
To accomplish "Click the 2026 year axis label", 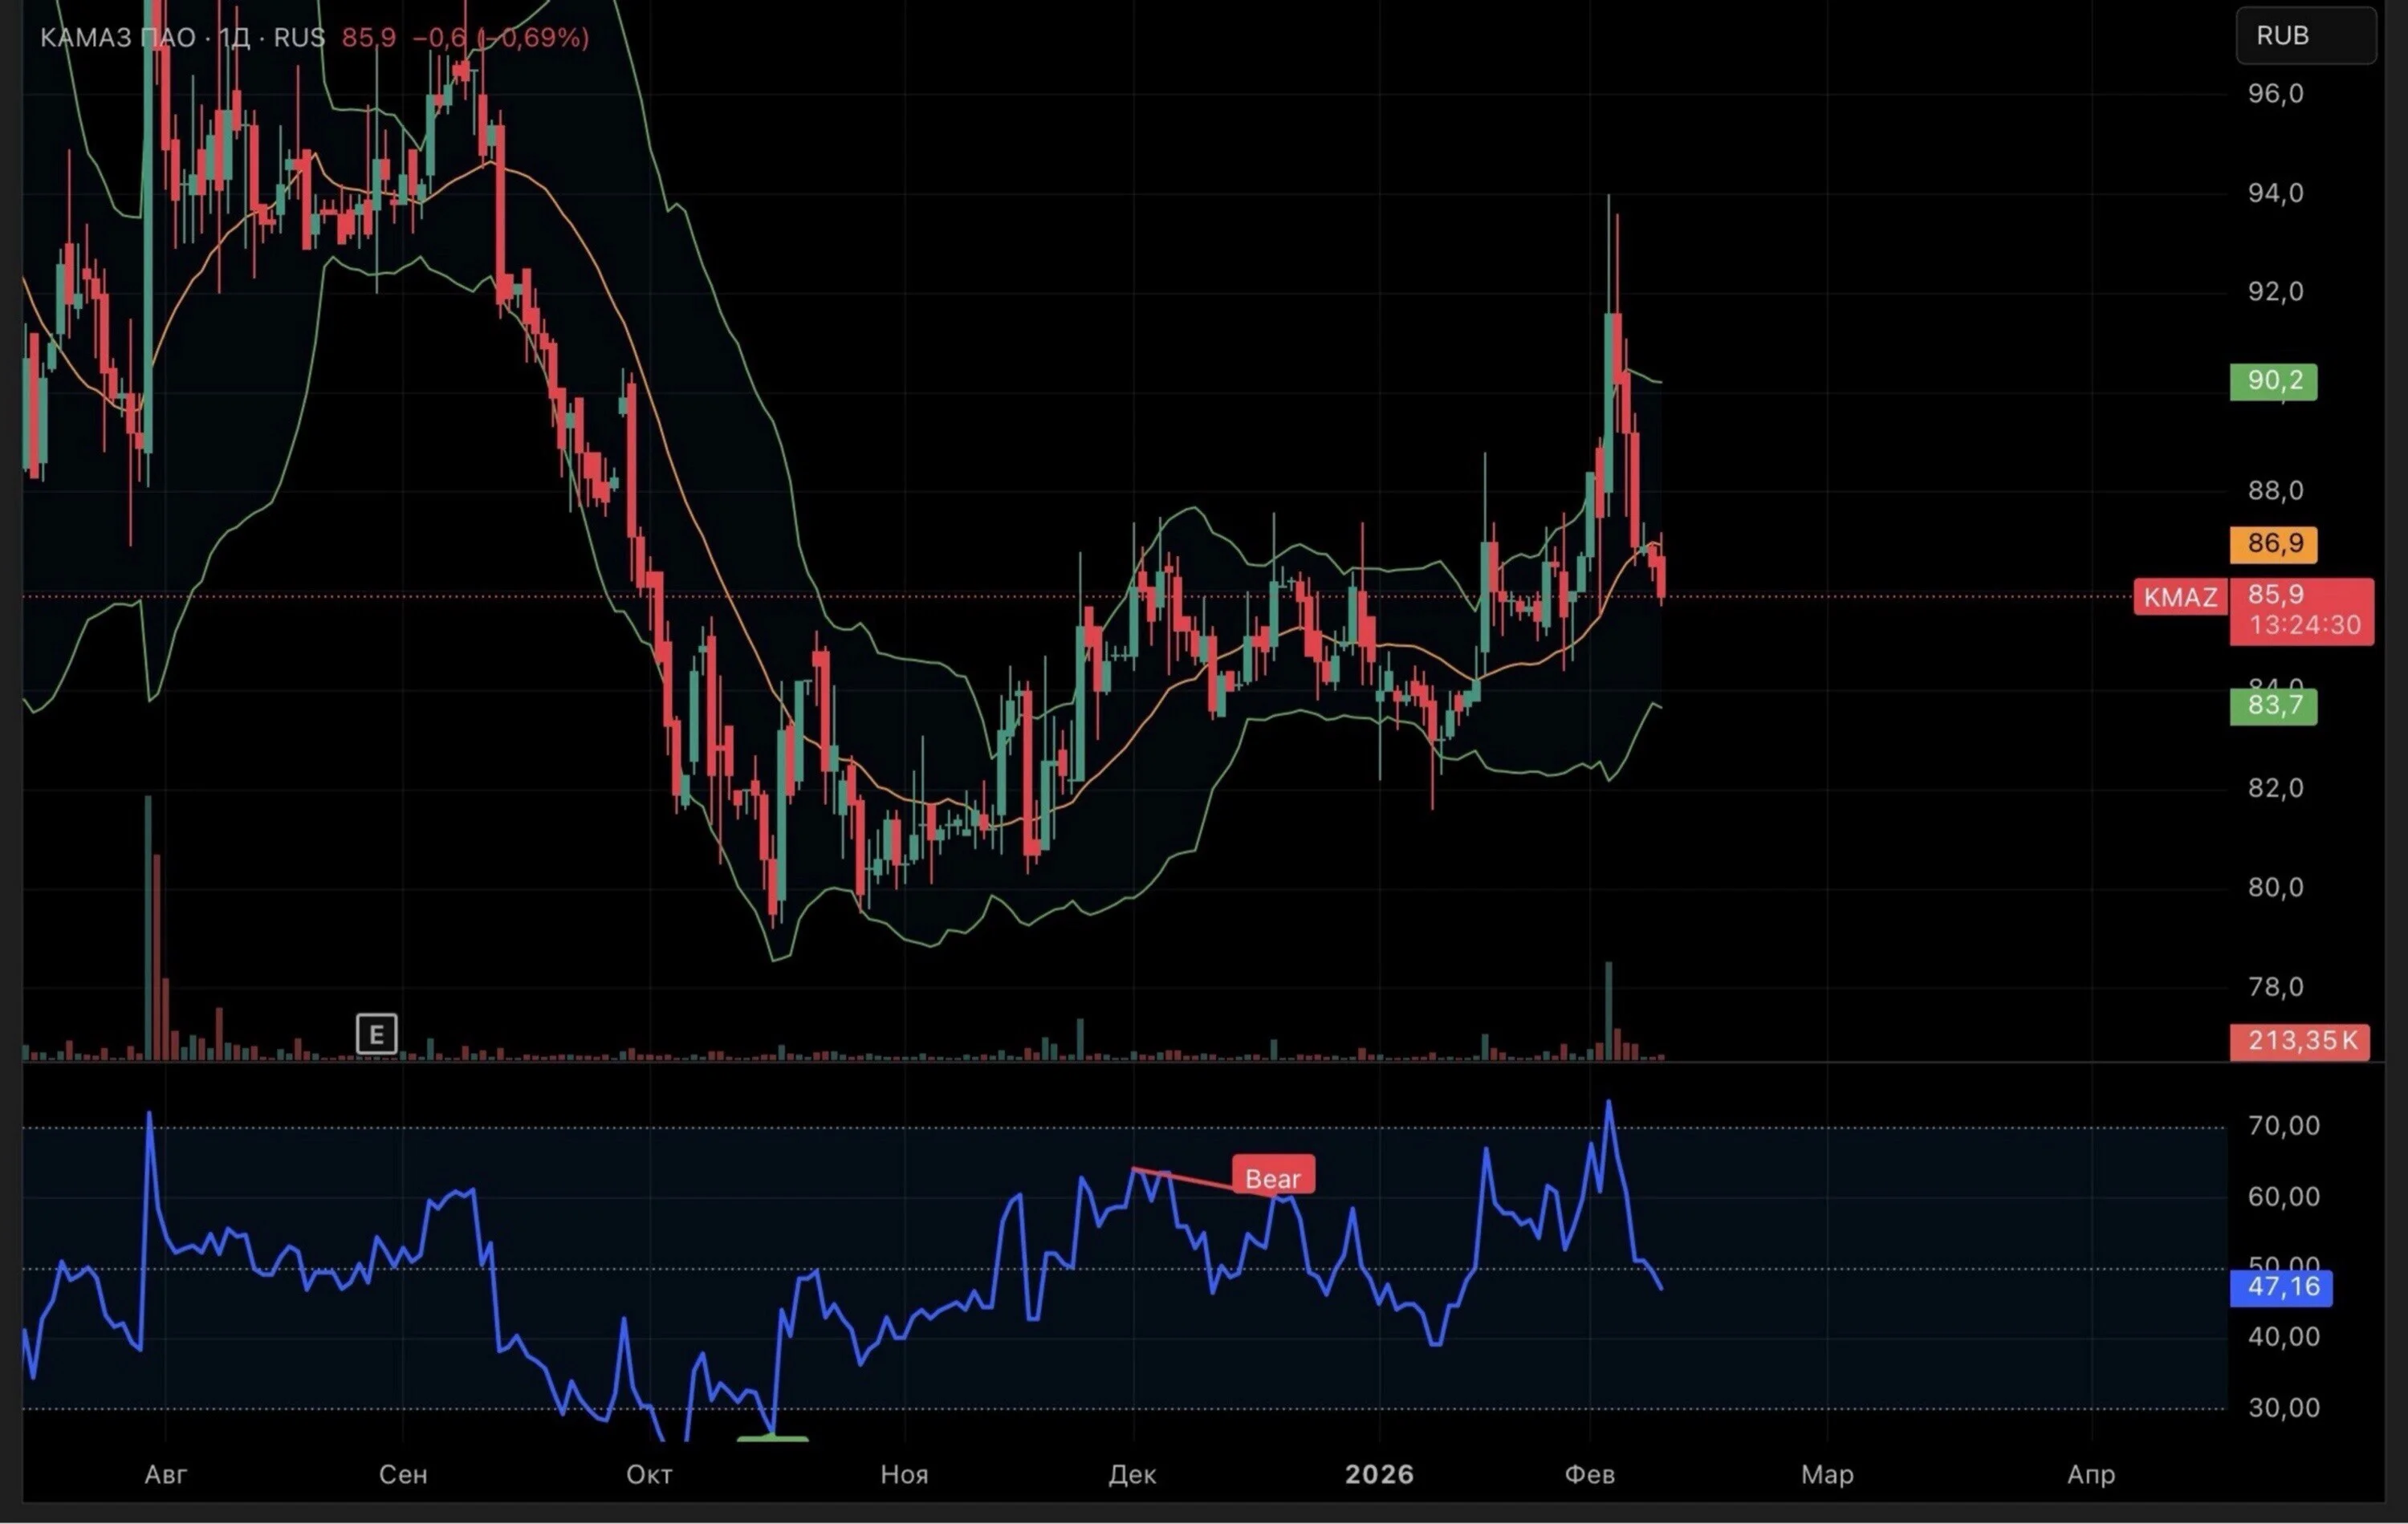I will click(1380, 1474).
